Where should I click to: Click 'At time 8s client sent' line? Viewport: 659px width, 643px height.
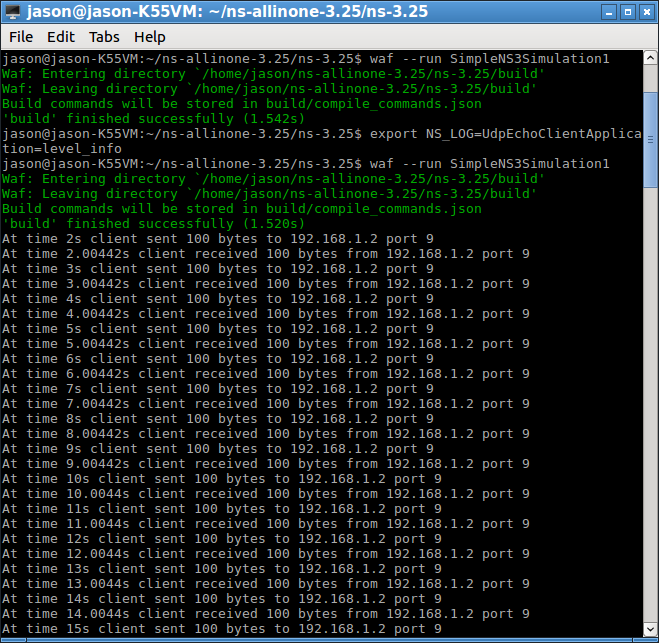pyautogui.click(x=218, y=419)
